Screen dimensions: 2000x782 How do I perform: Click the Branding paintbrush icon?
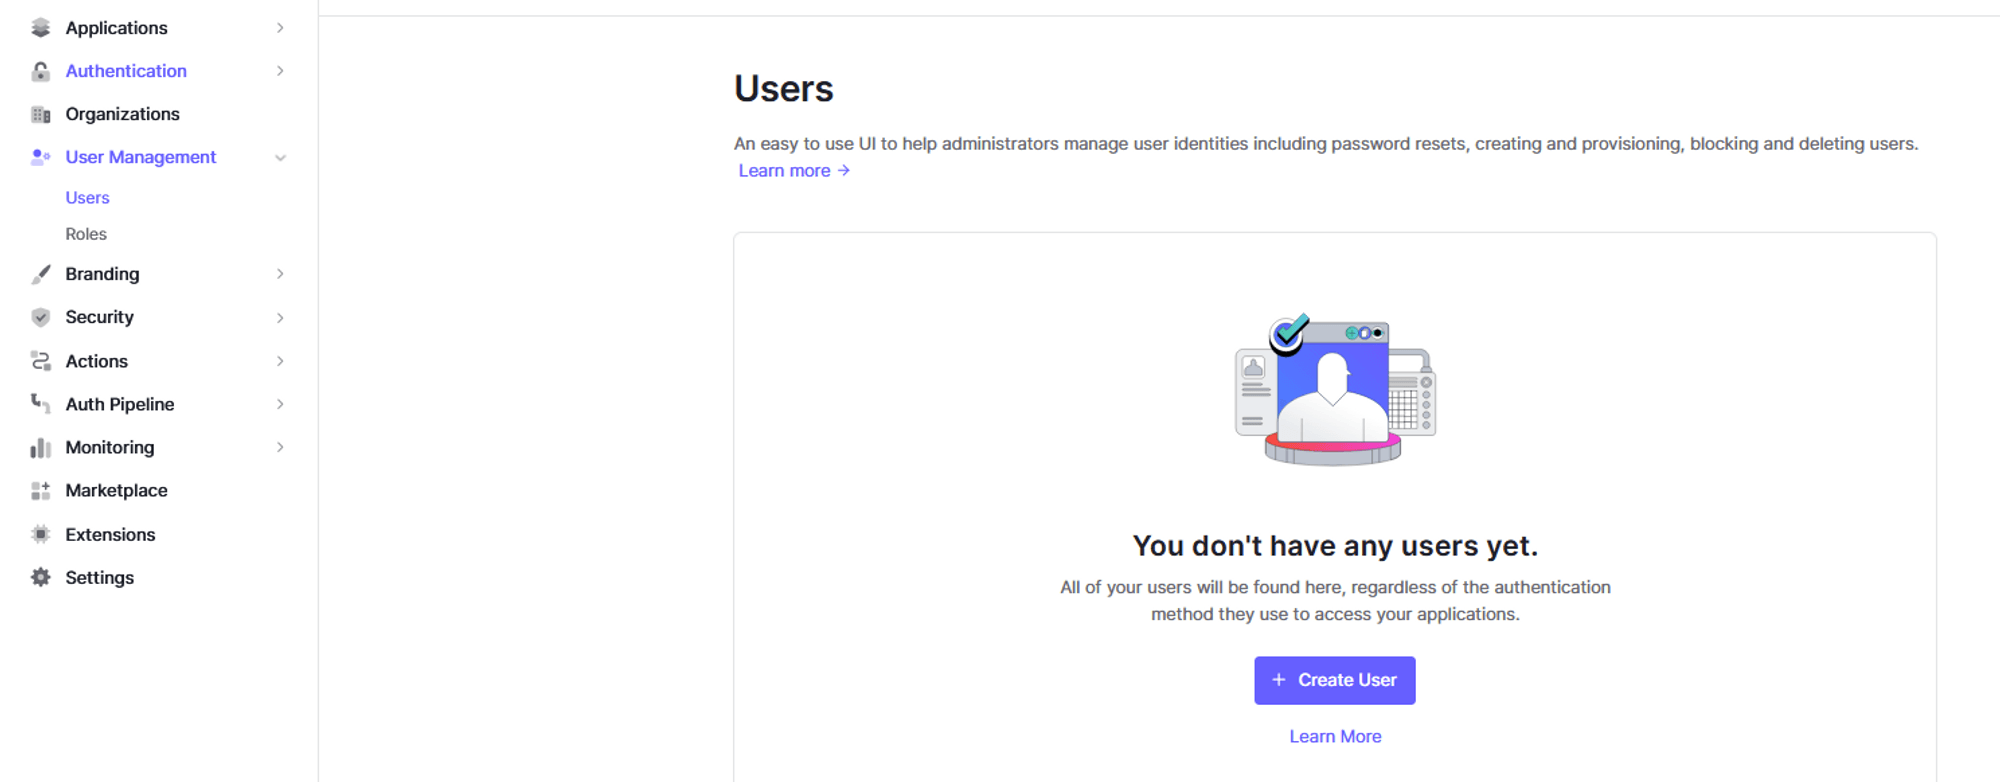[40, 274]
